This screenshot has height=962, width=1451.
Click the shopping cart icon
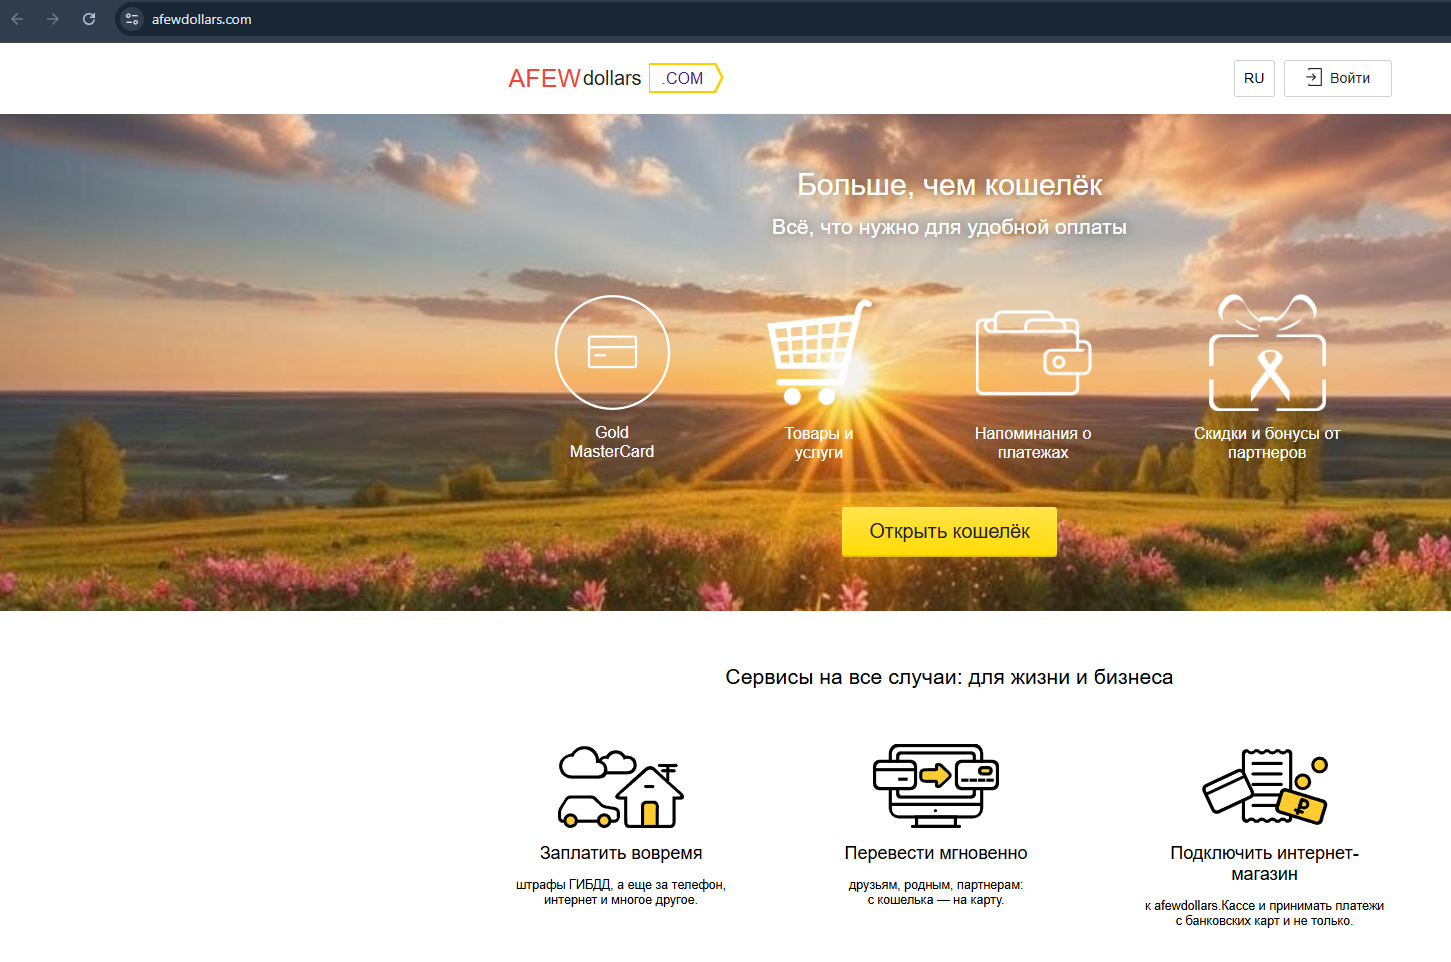pyautogui.click(x=819, y=352)
